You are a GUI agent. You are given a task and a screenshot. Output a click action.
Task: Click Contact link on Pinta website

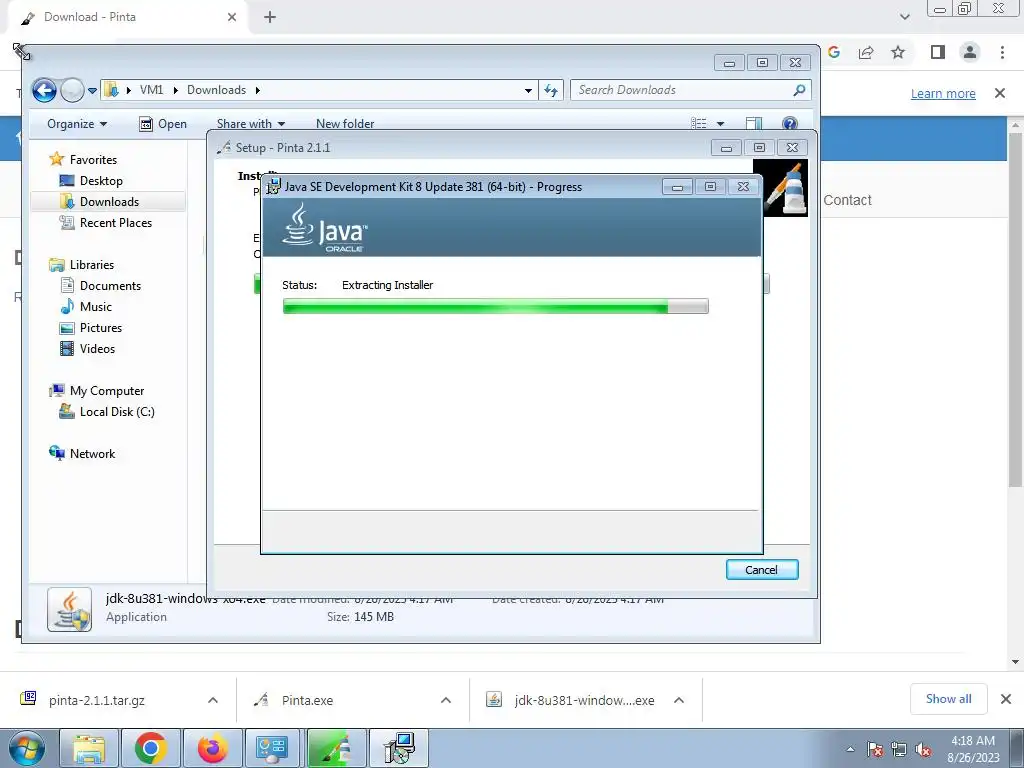coord(847,200)
